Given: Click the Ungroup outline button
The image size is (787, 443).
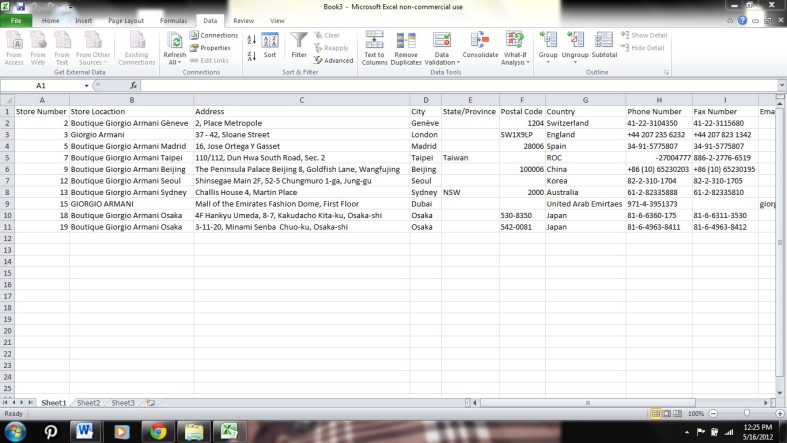Looking at the screenshot, I should pos(575,44).
